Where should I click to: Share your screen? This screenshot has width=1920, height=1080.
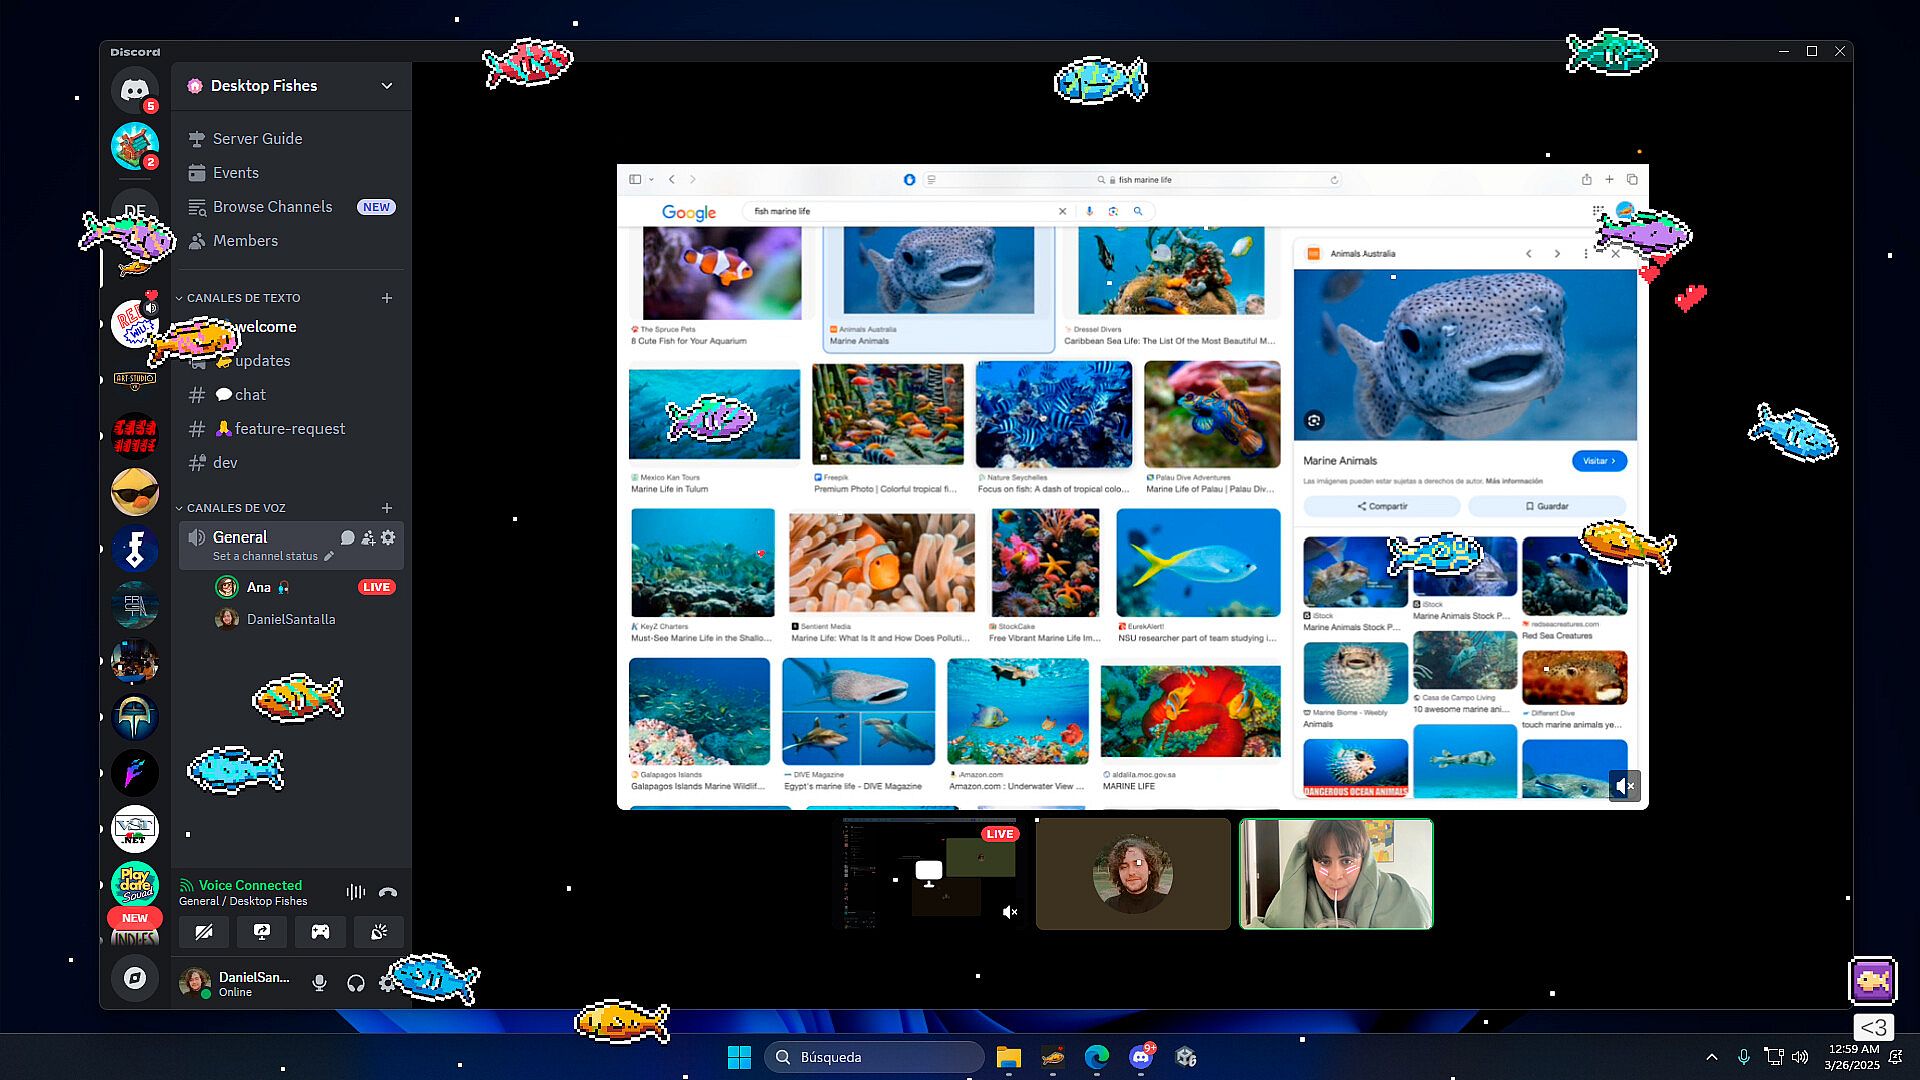[x=262, y=932]
